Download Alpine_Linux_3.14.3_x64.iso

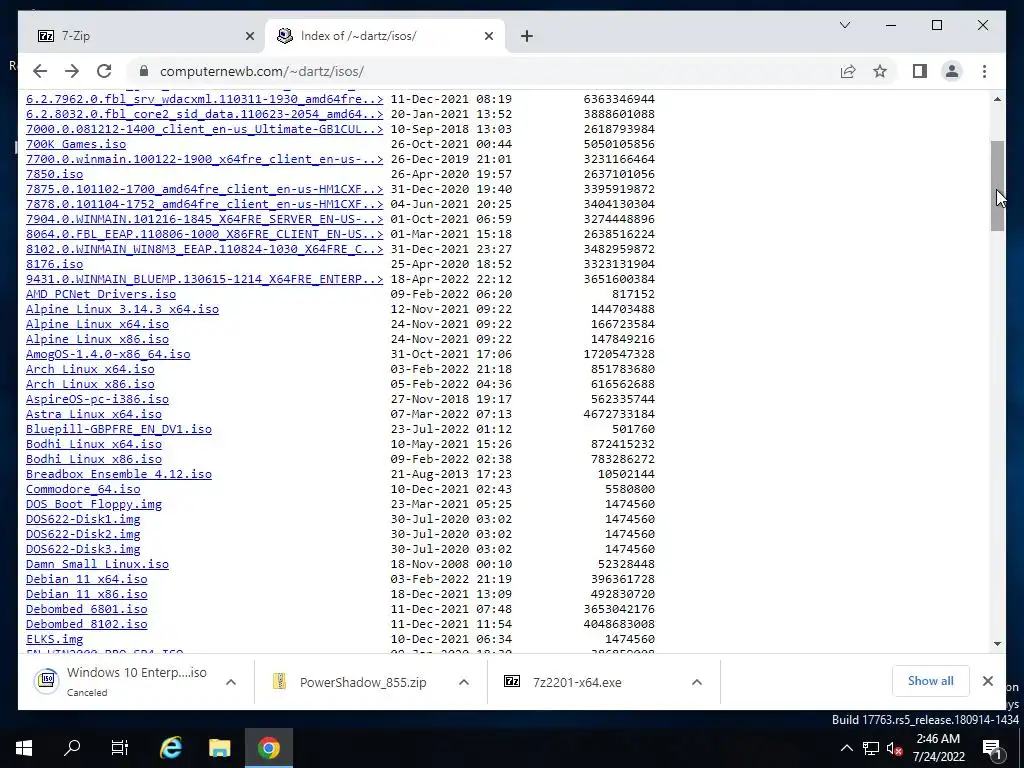coord(122,309)
